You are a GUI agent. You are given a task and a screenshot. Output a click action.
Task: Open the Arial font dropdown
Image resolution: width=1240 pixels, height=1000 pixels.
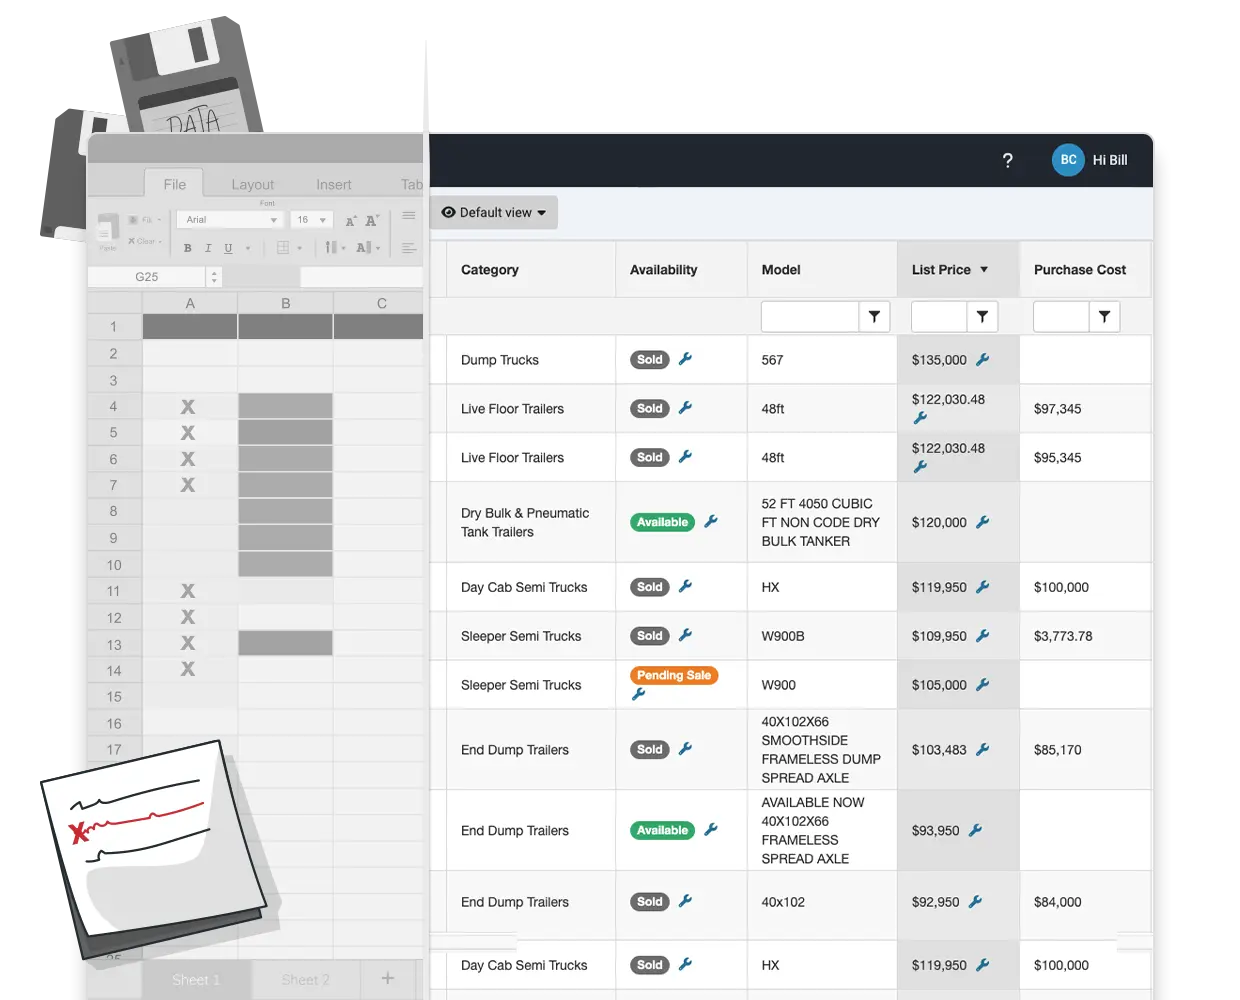[230, 220]
